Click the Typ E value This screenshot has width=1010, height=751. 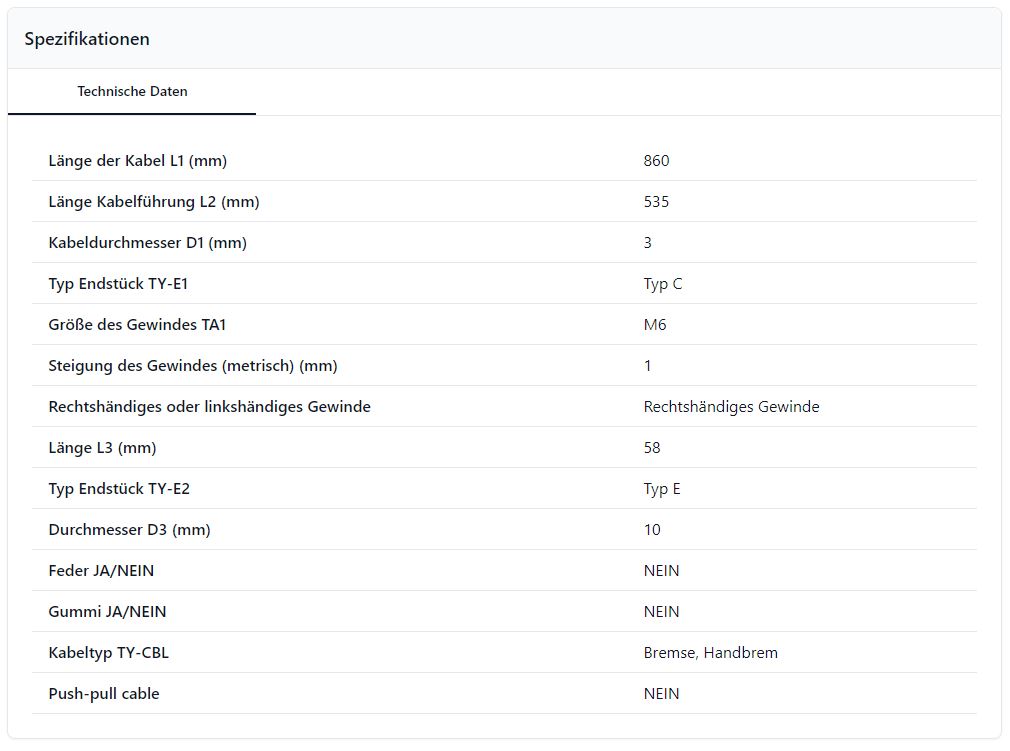point(662,489)
